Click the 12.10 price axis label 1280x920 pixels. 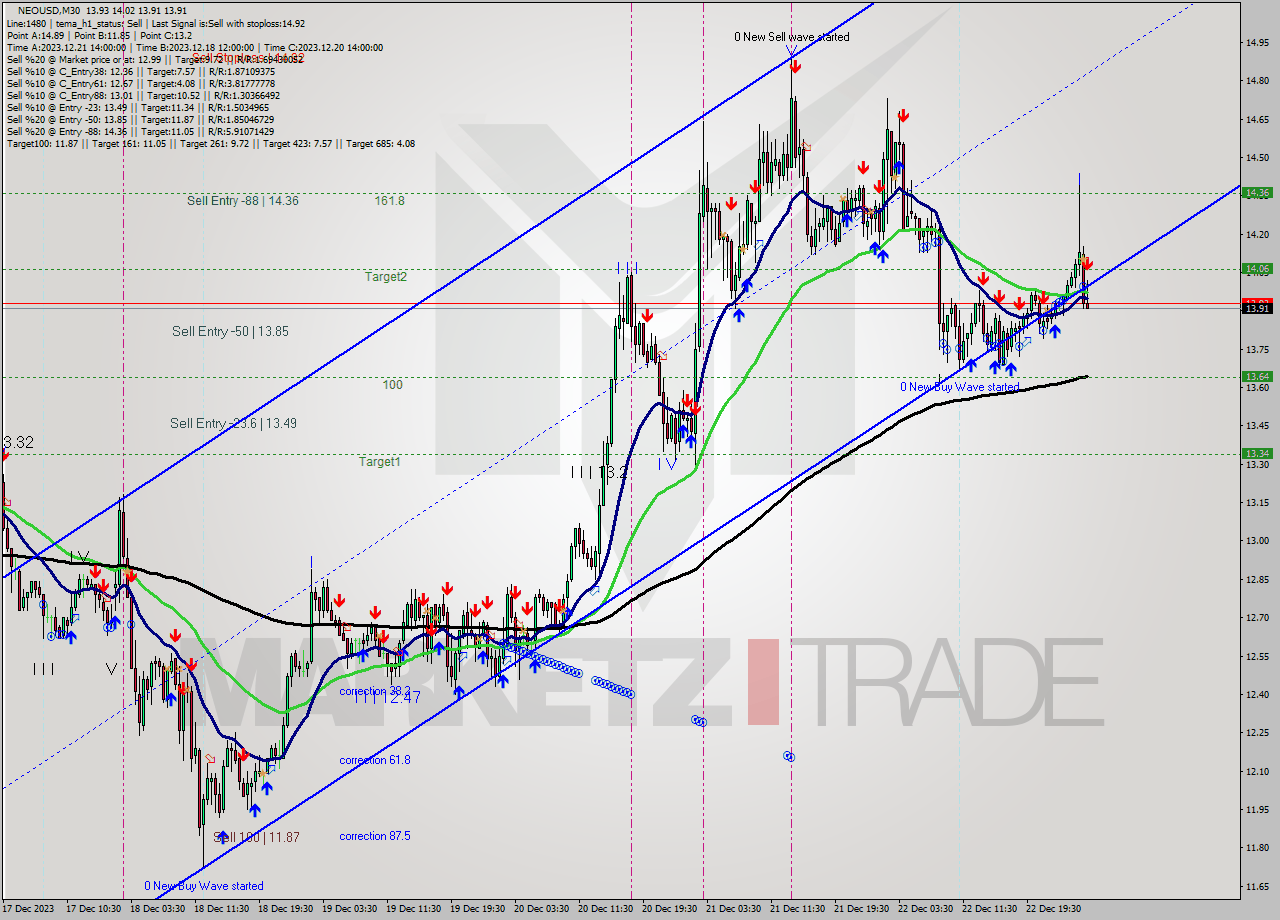pyautogui.click(x=1257, y=771)
